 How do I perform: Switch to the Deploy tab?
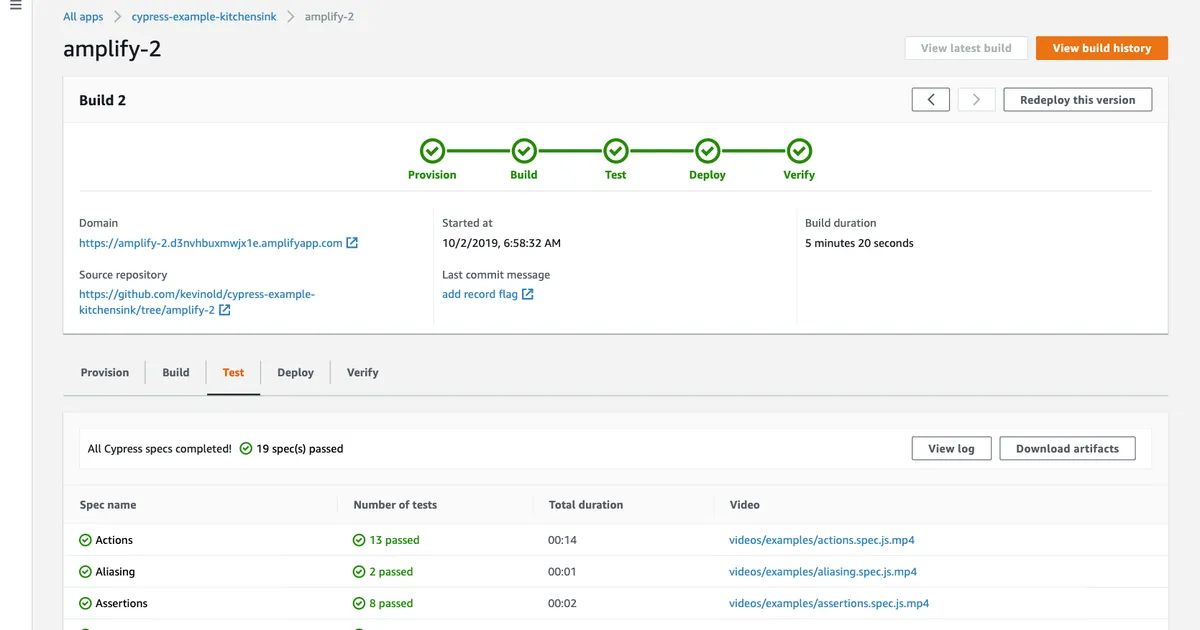(295, 373)
